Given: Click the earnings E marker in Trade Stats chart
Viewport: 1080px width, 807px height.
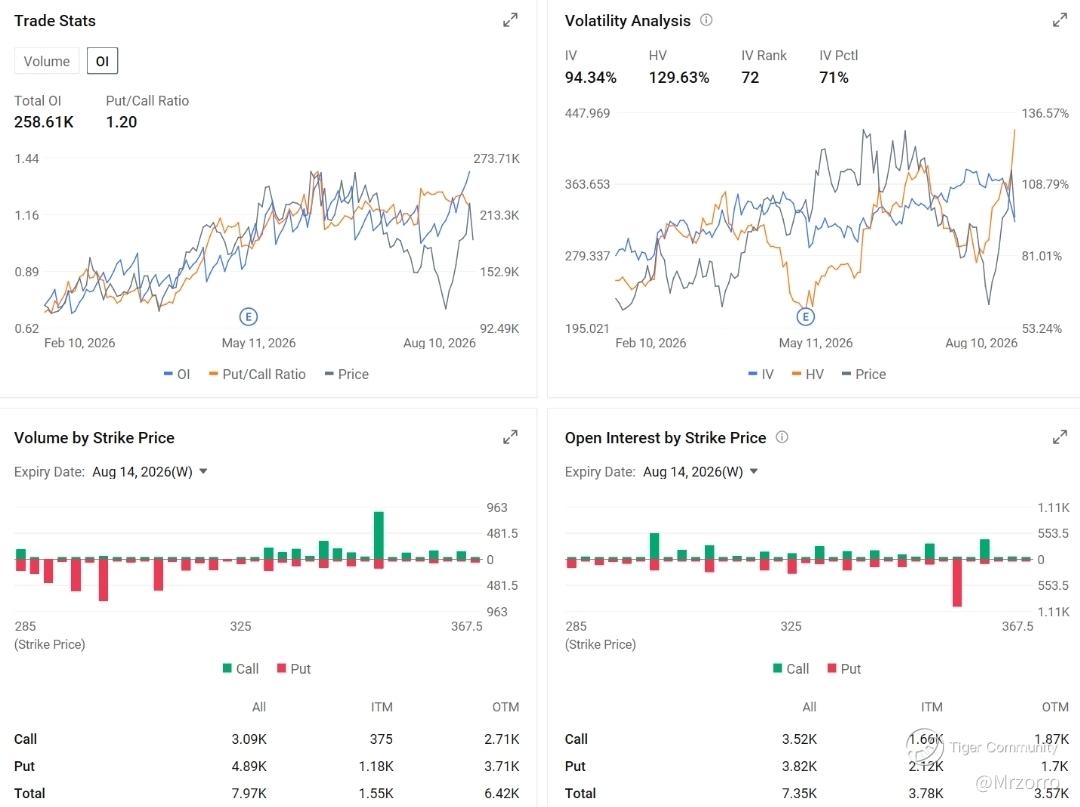Looking at the screenshot, I should click(248, 317).
